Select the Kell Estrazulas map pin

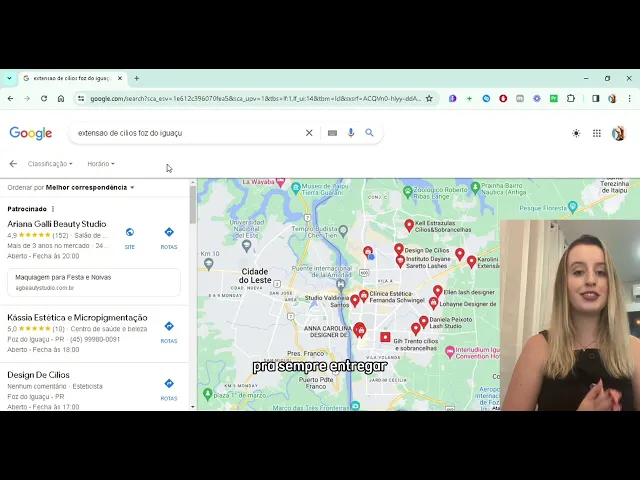(409, 225)
